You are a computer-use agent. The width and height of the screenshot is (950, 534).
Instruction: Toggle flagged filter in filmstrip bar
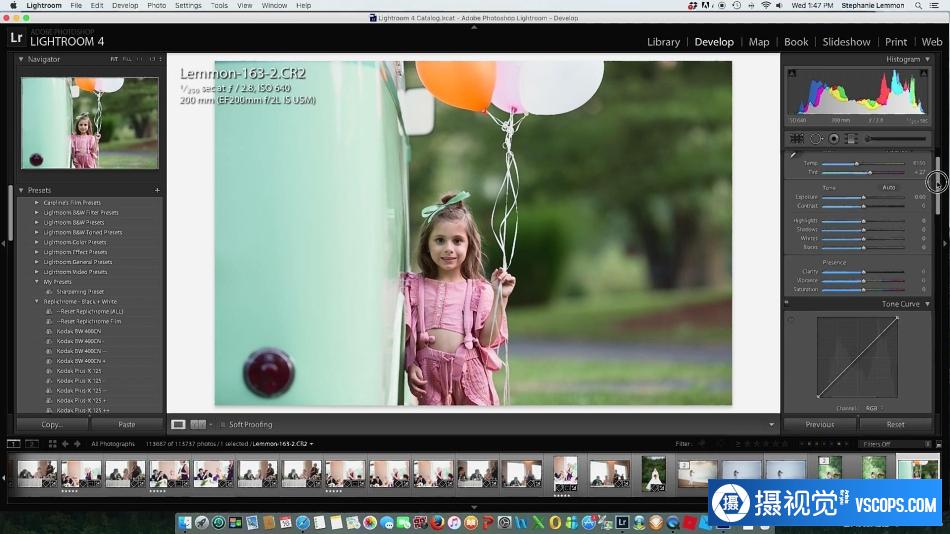703,444
